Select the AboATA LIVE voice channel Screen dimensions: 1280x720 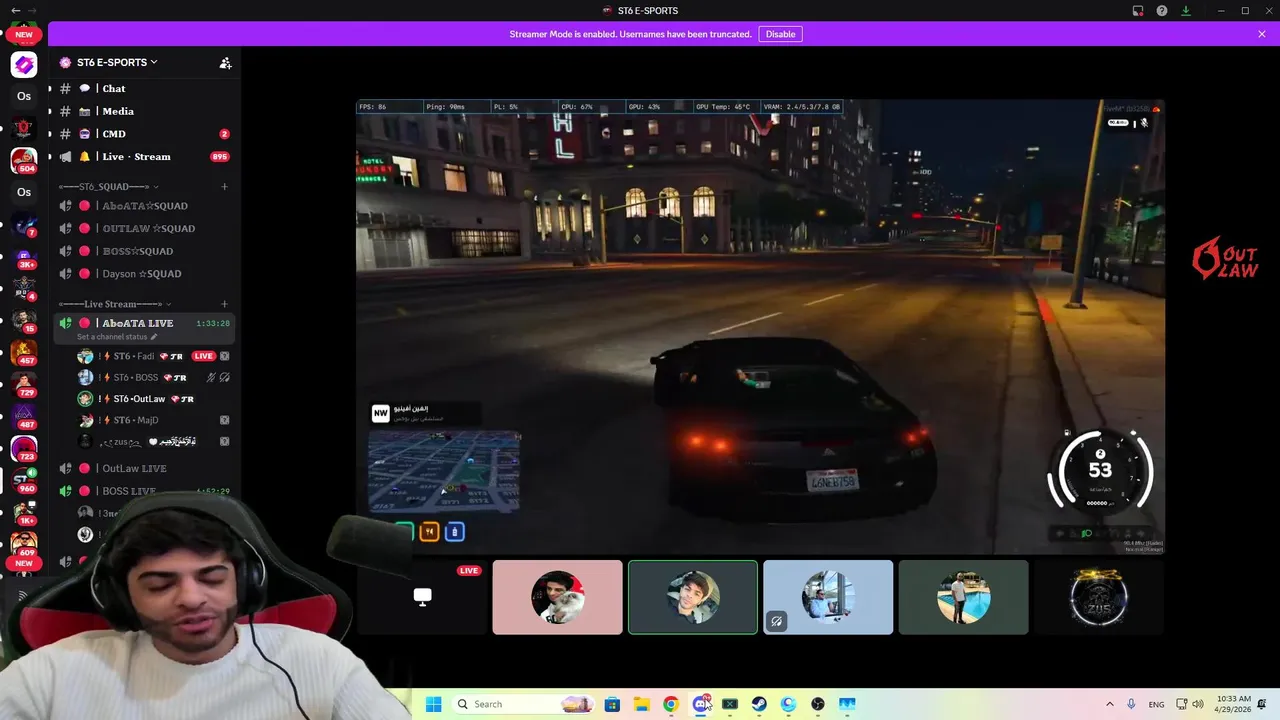pos(145,328)
